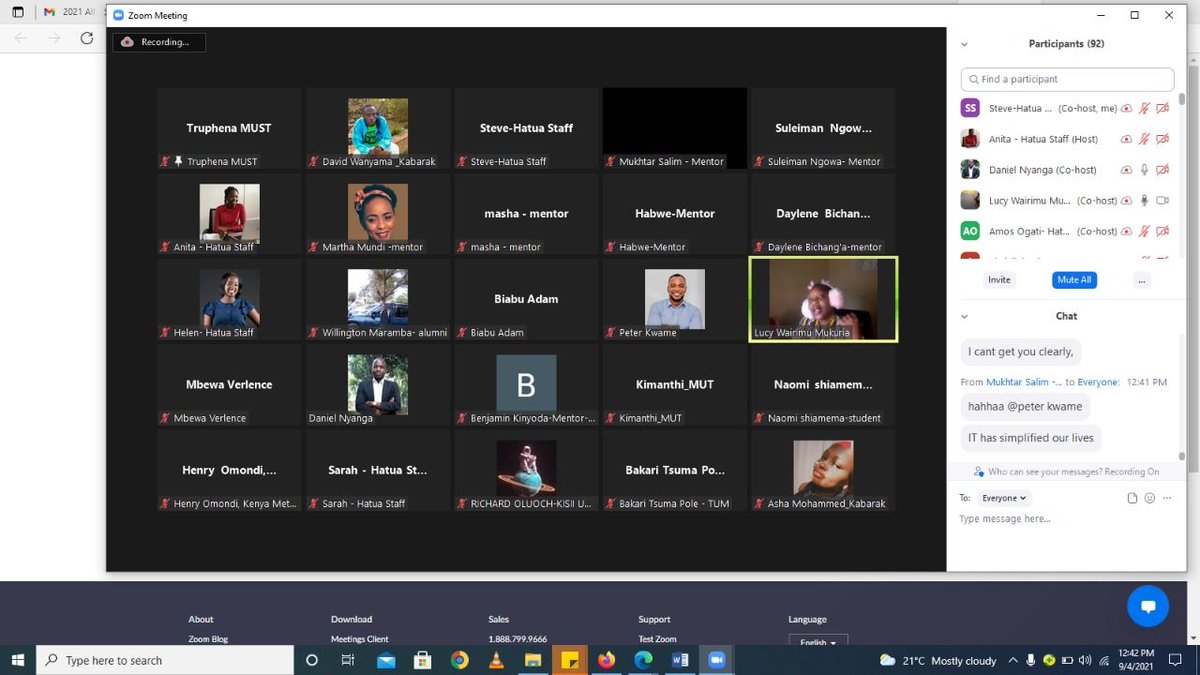Open Firefox from the taskbar

[x=606, y=660]
